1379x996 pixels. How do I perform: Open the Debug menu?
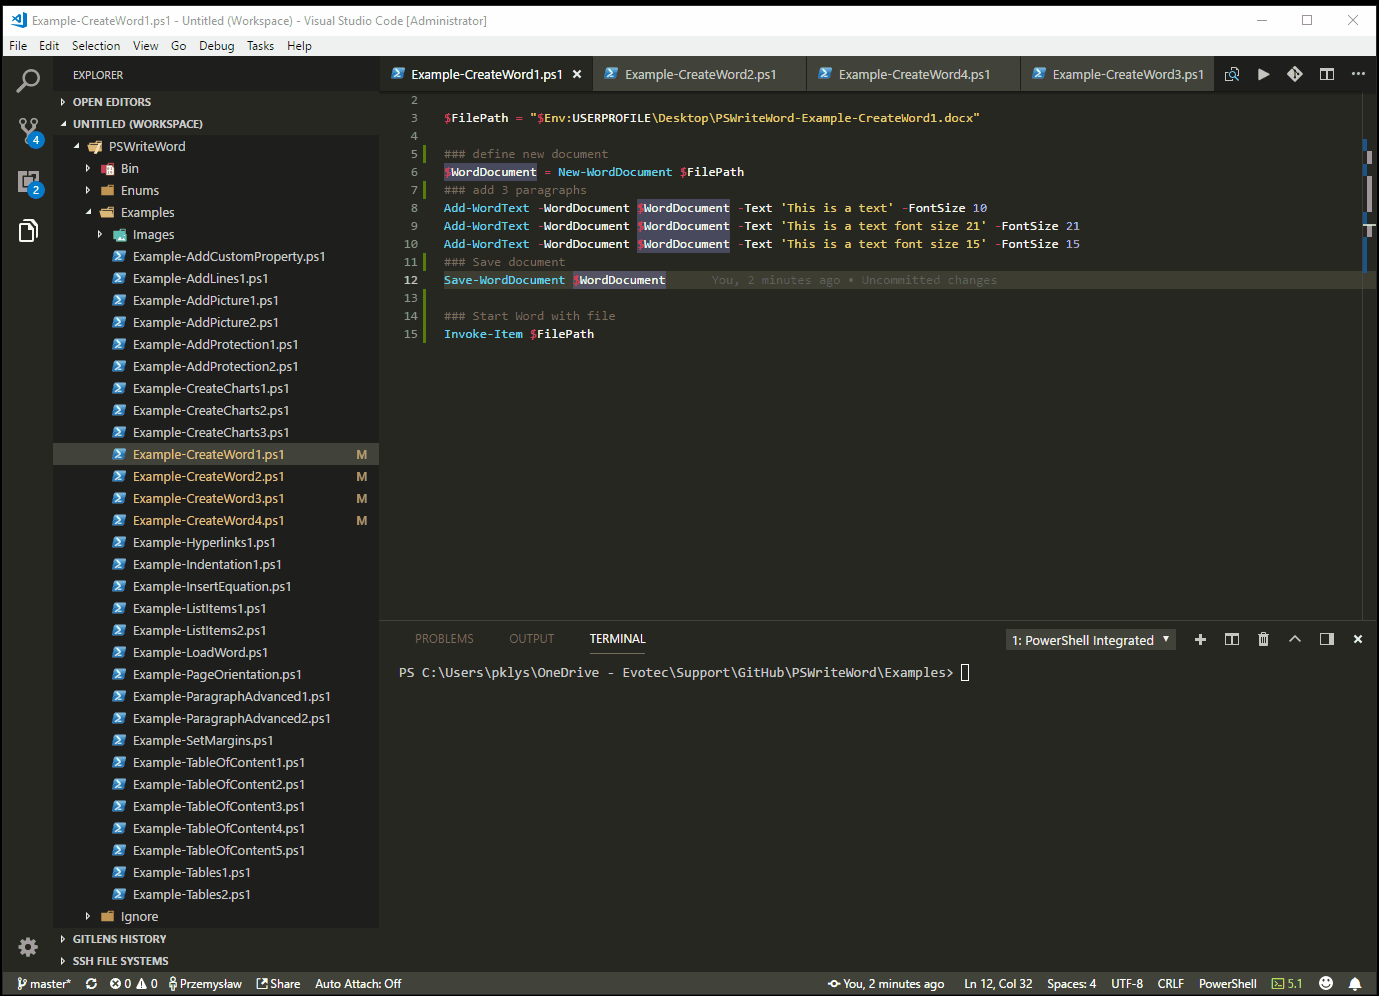click(216, 46)
